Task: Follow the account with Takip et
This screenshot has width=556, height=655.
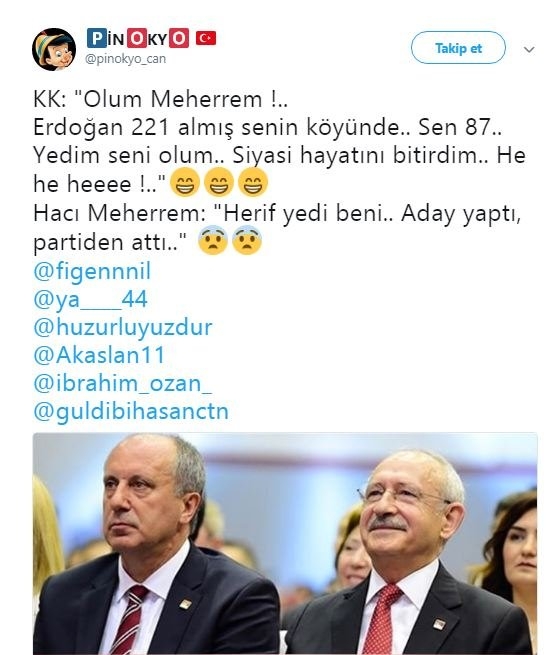Action: coord(458,48)
